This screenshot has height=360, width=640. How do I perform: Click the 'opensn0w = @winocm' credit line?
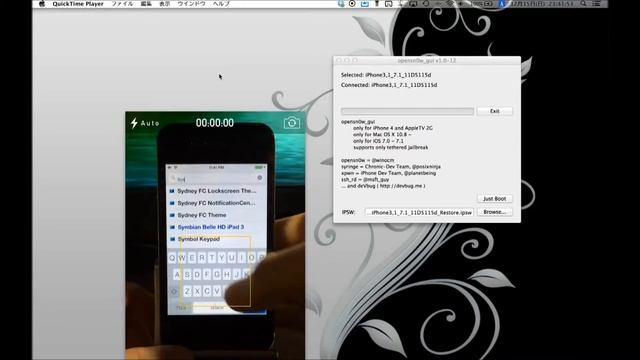[x=367, y=160]
